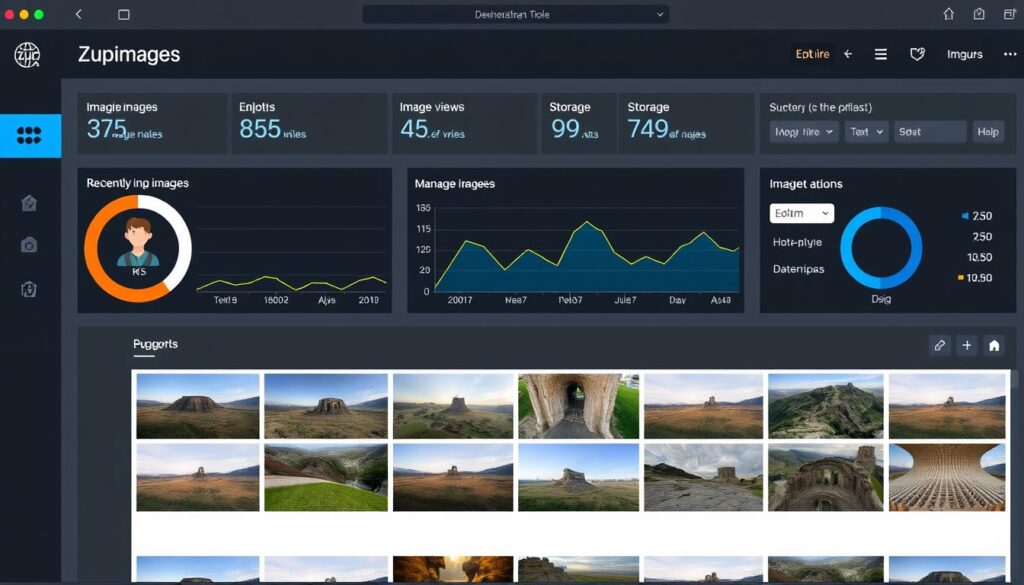Image resolution: width=1024 pixels, height=585 pixels.
Task: Open the tabs overview icon in title bar
Action: [x=1009, y=14]
